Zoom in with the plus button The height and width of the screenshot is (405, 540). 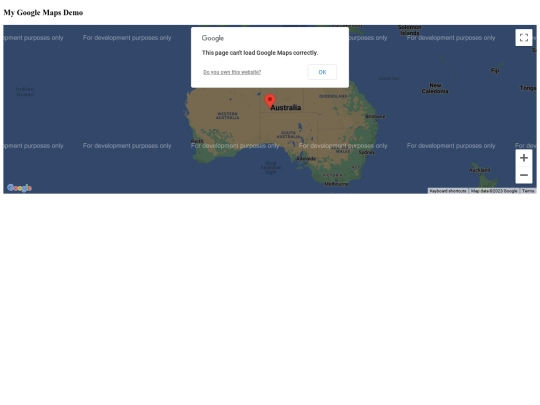524,158
